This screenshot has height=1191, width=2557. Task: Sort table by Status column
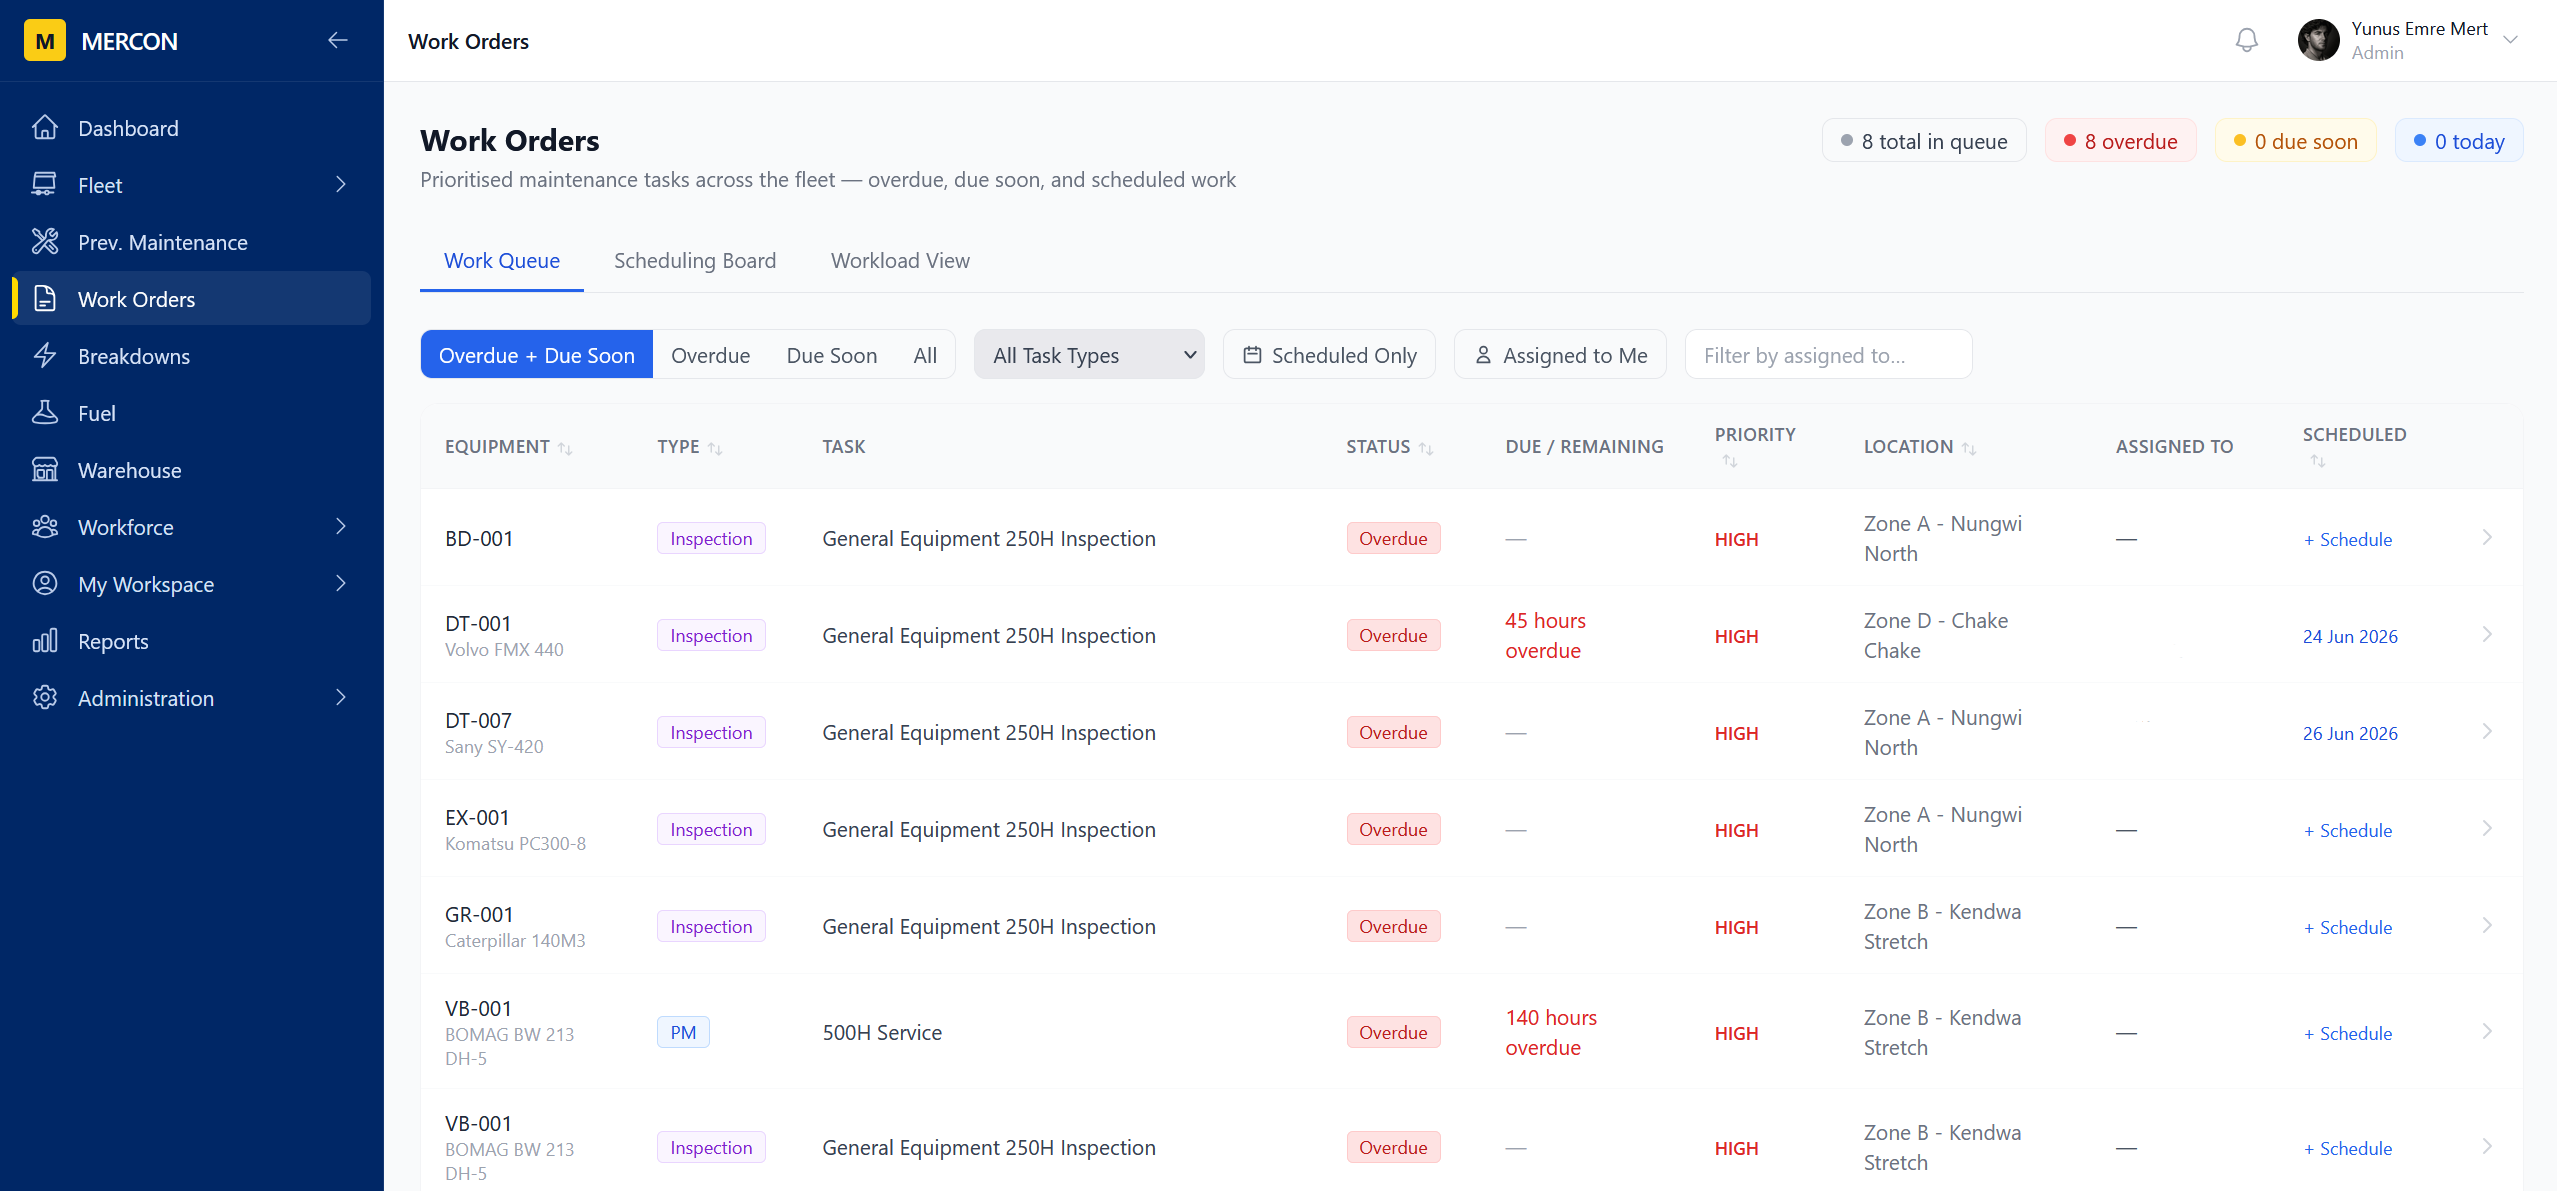1426,449
